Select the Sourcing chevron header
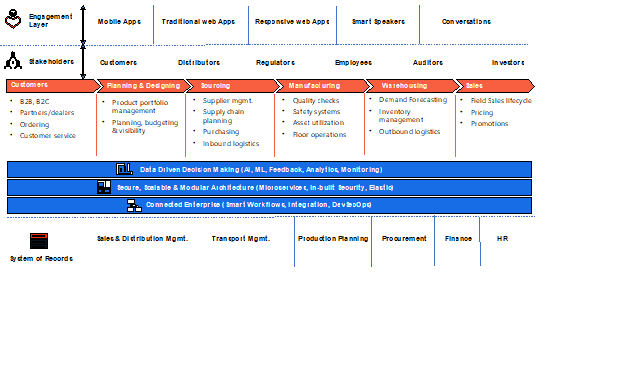Image resolution: width=628 pixels, height=390 pixels. [x=234, y=86]
